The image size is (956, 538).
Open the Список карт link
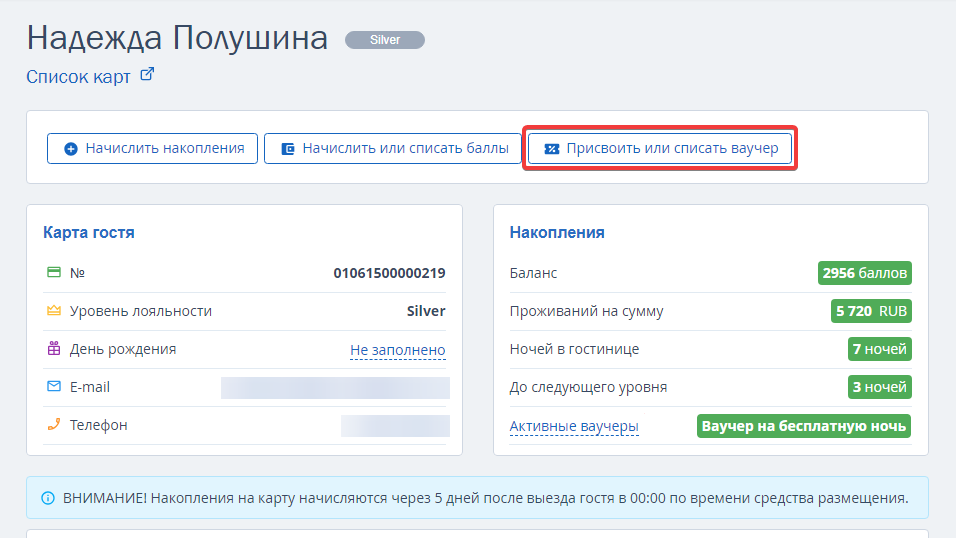click(x=78, y=77)
